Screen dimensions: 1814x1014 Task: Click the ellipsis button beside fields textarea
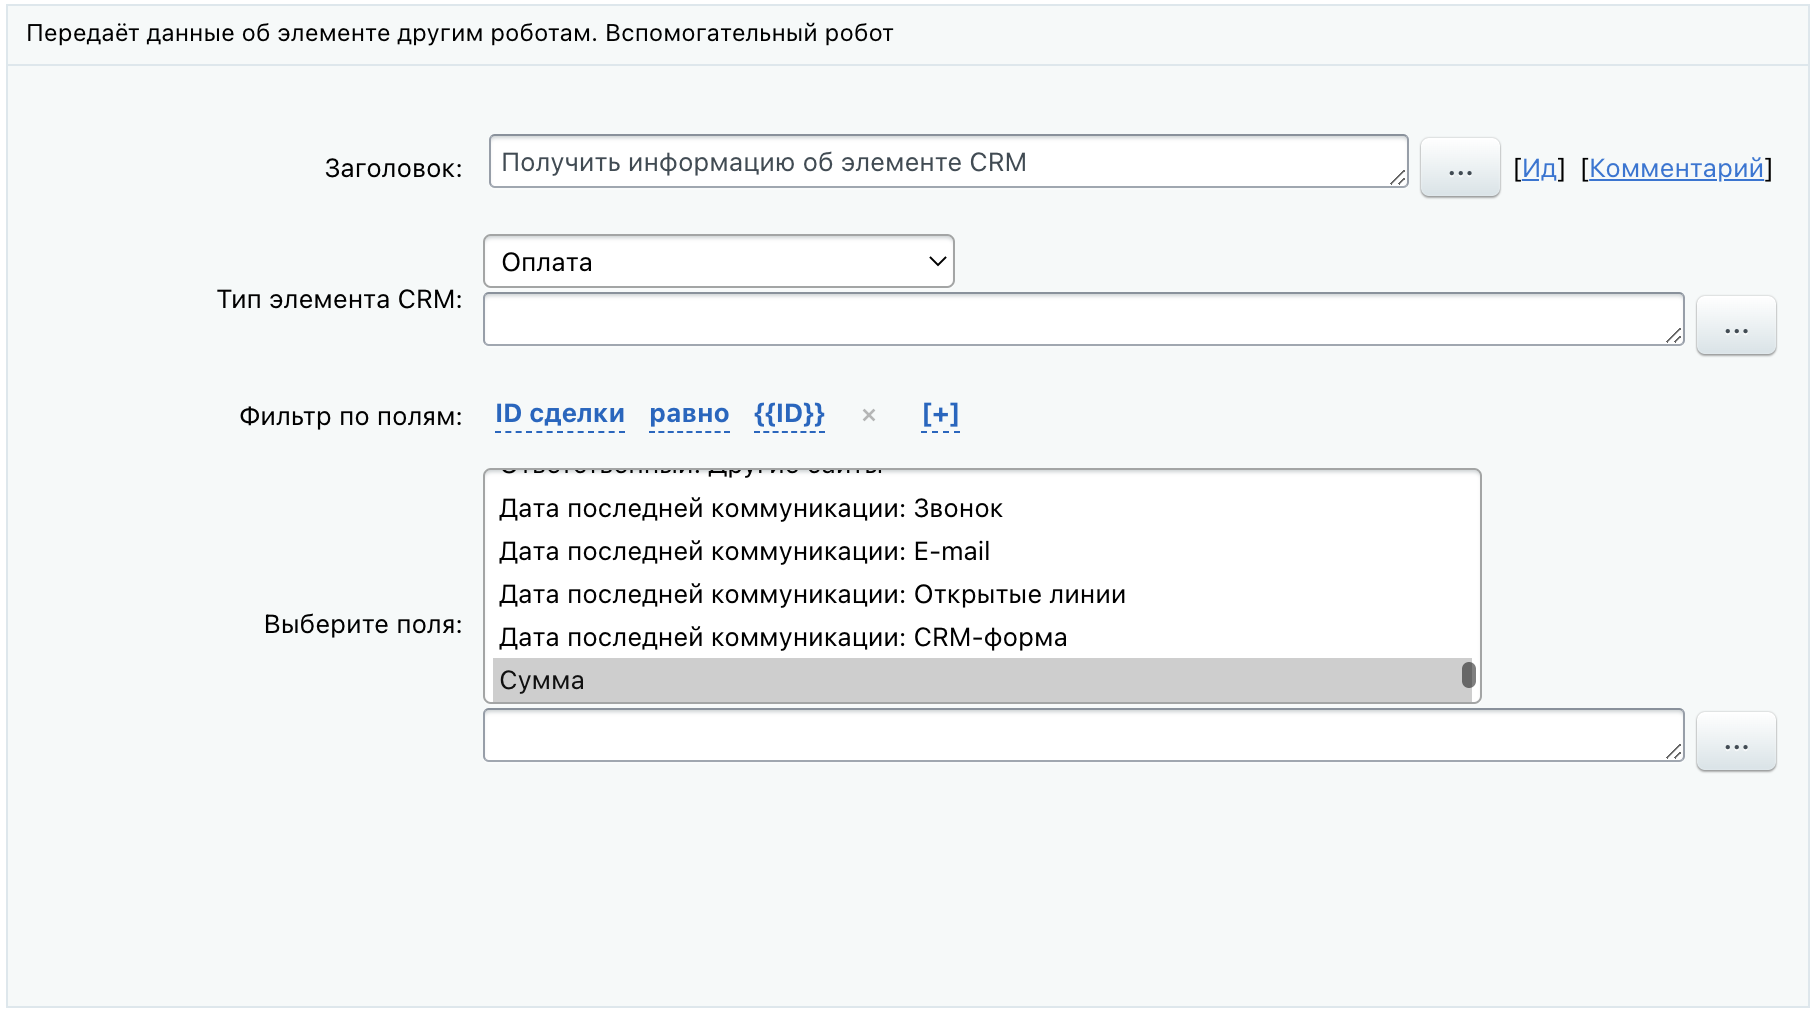coord(1735,741)
